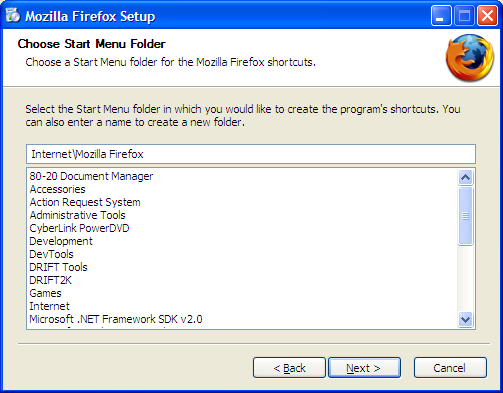Click the Firefox logo in the header
This screenshot has width=503, height=393.
(x=470, y=58)
